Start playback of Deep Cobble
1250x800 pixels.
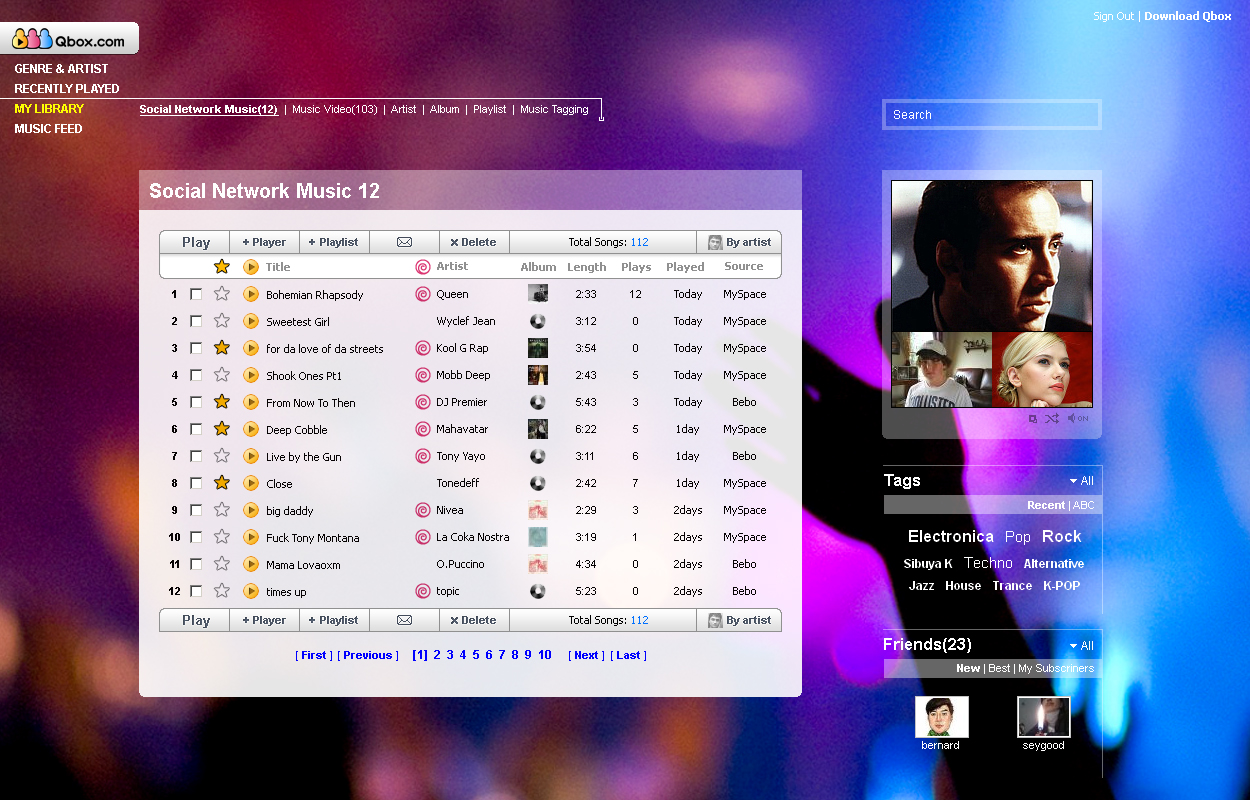[251, 429]
